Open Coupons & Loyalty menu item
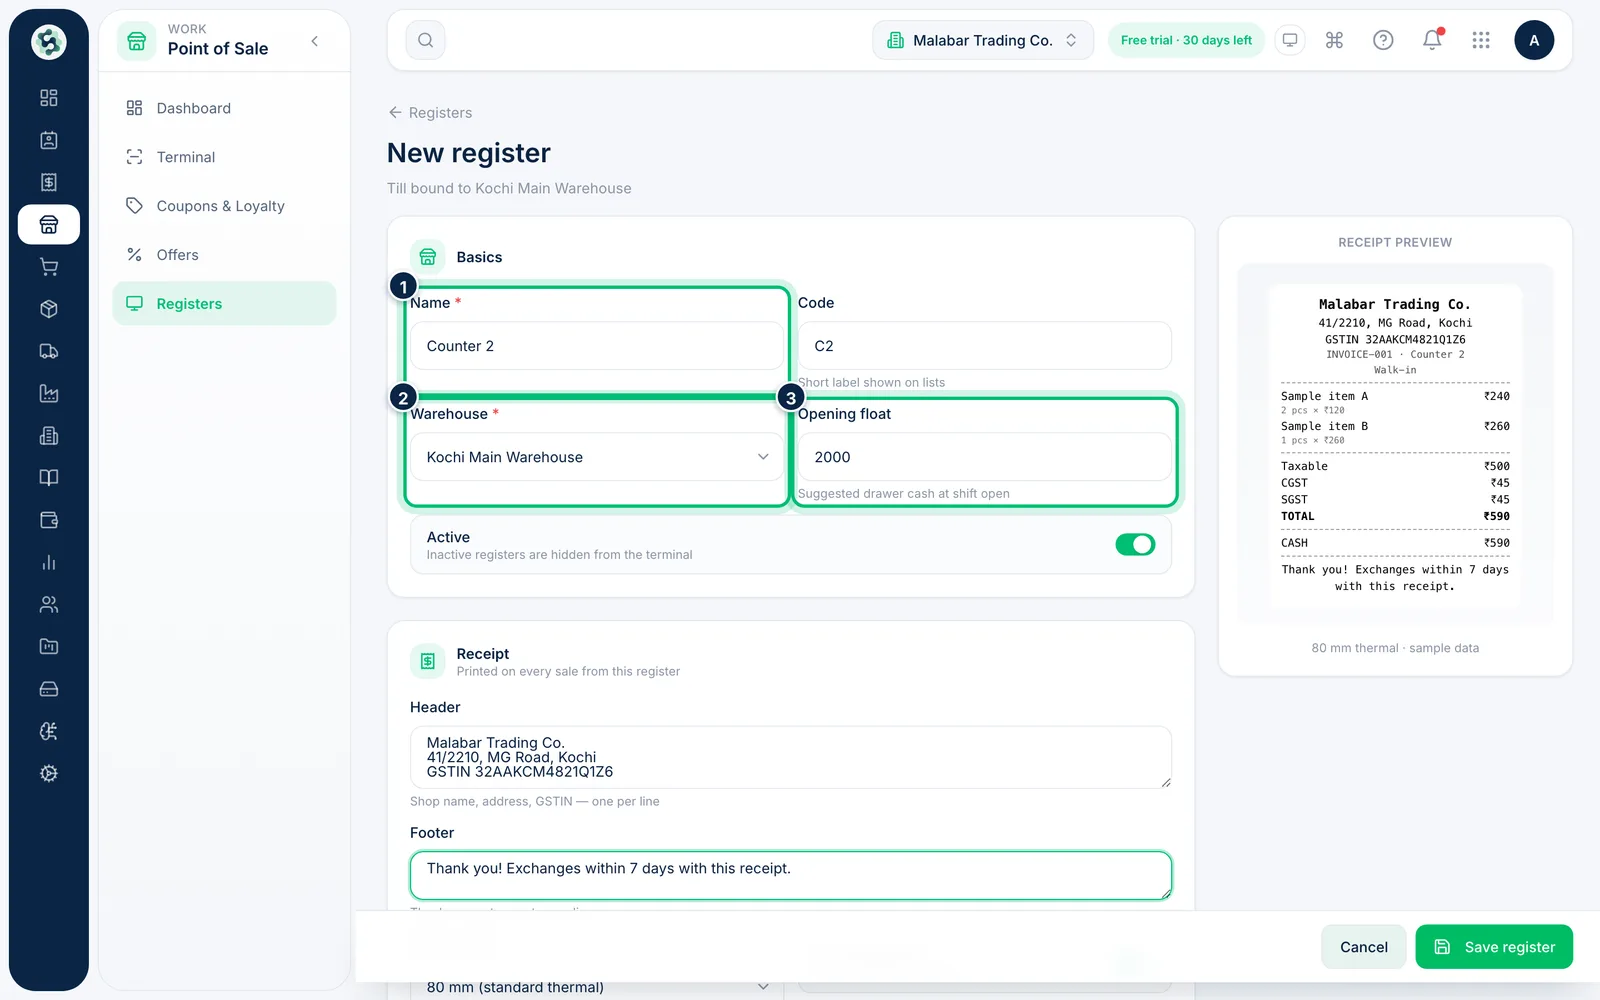Screen dimensions: 1600x1000 [x=224, y=206]
